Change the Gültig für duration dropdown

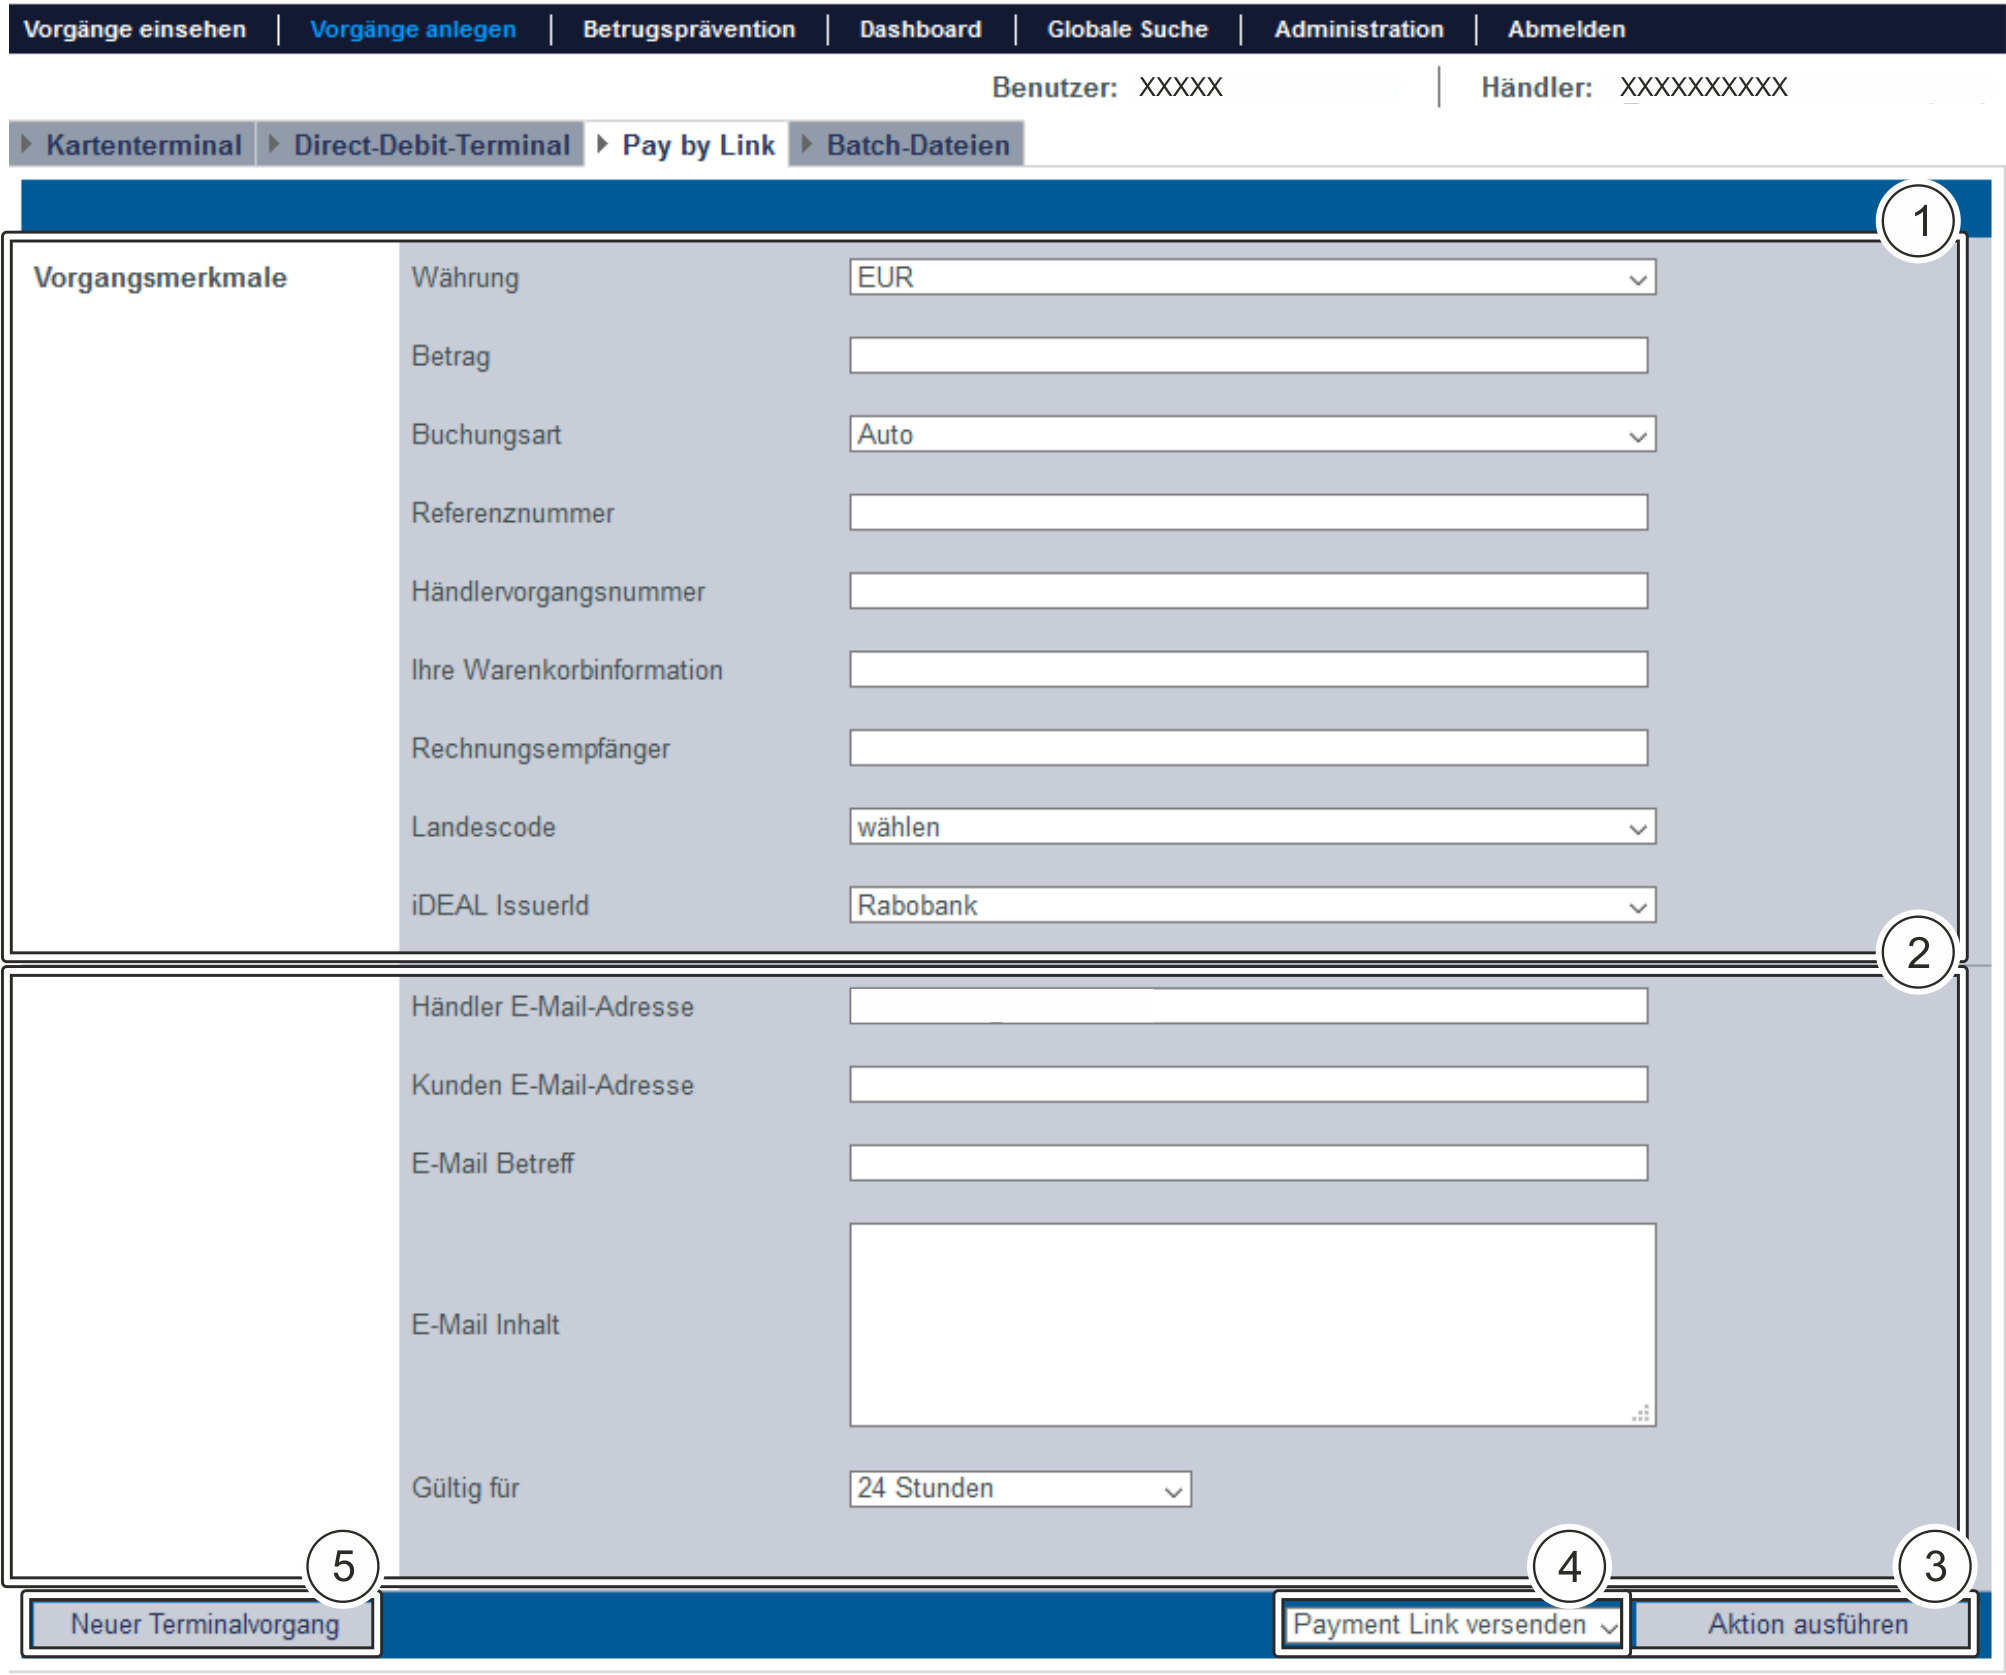[1019, 1489]
